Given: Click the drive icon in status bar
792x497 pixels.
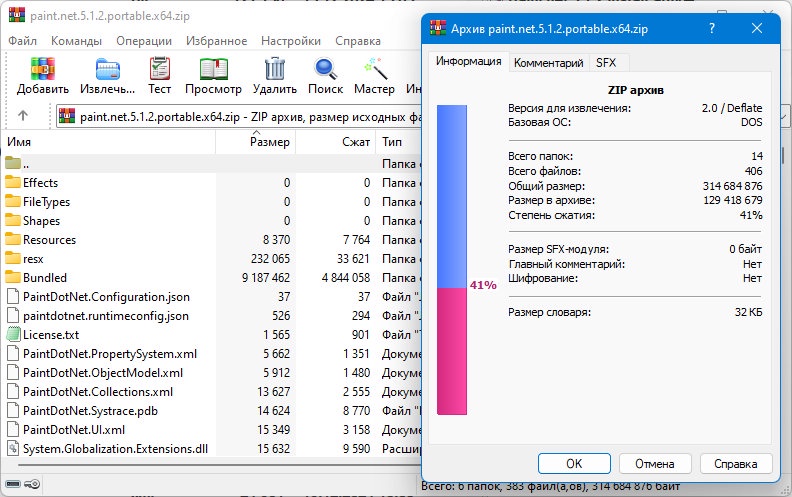Looking at the screenshot, I should (13, 484).
